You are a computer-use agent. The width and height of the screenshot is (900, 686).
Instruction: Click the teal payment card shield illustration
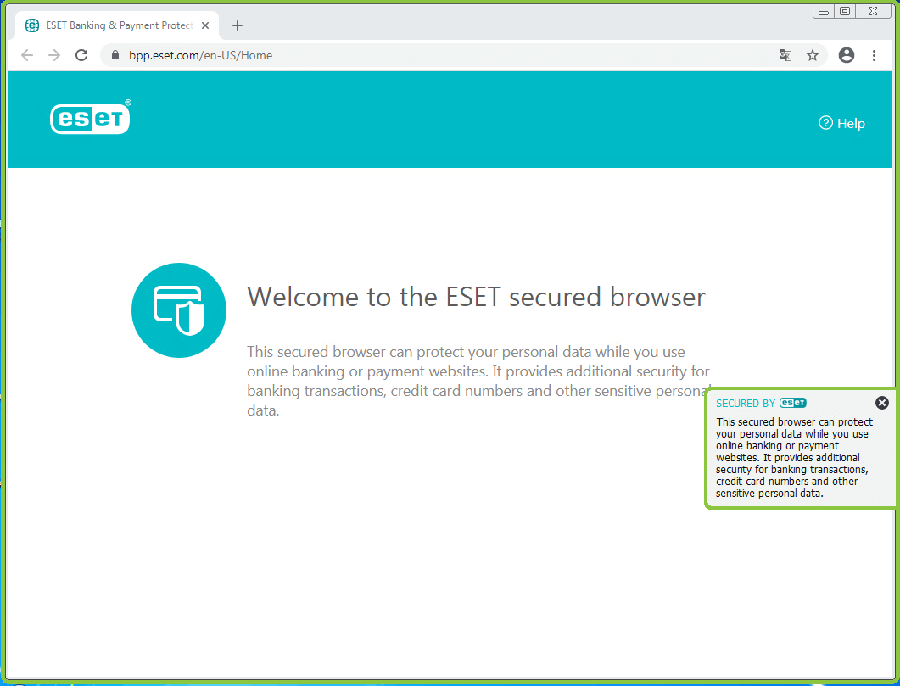coord(178,310)
